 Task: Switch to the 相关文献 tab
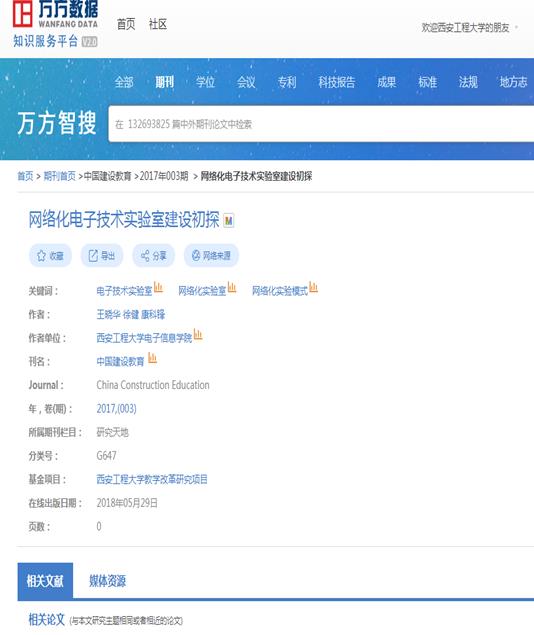coord(45,581)
